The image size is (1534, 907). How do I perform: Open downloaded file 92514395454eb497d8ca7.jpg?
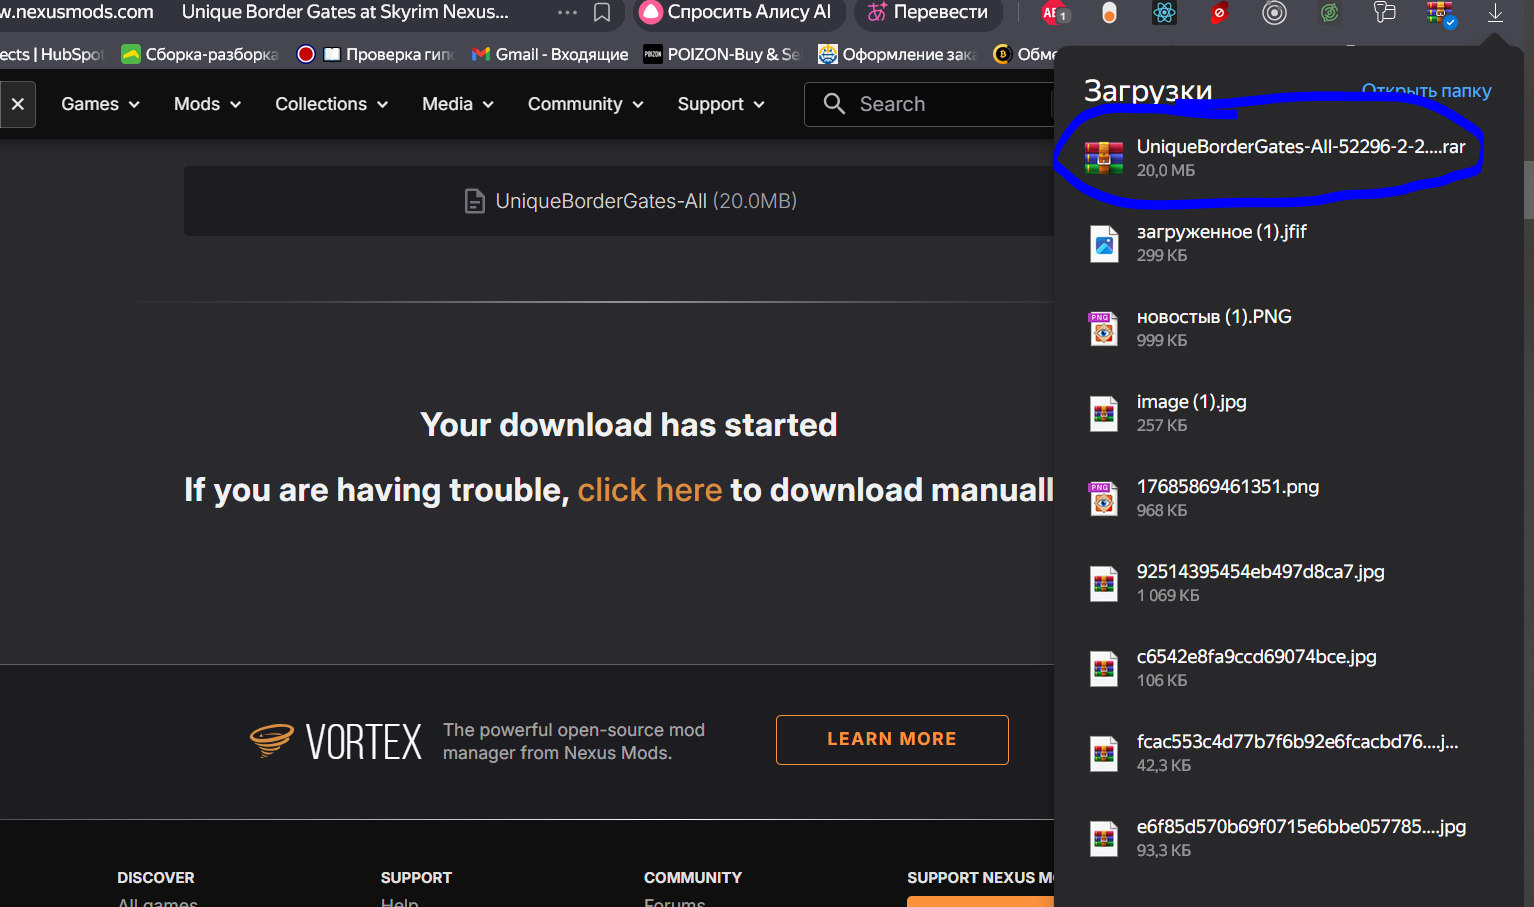pyautogui.click(x=1261, y=572)
